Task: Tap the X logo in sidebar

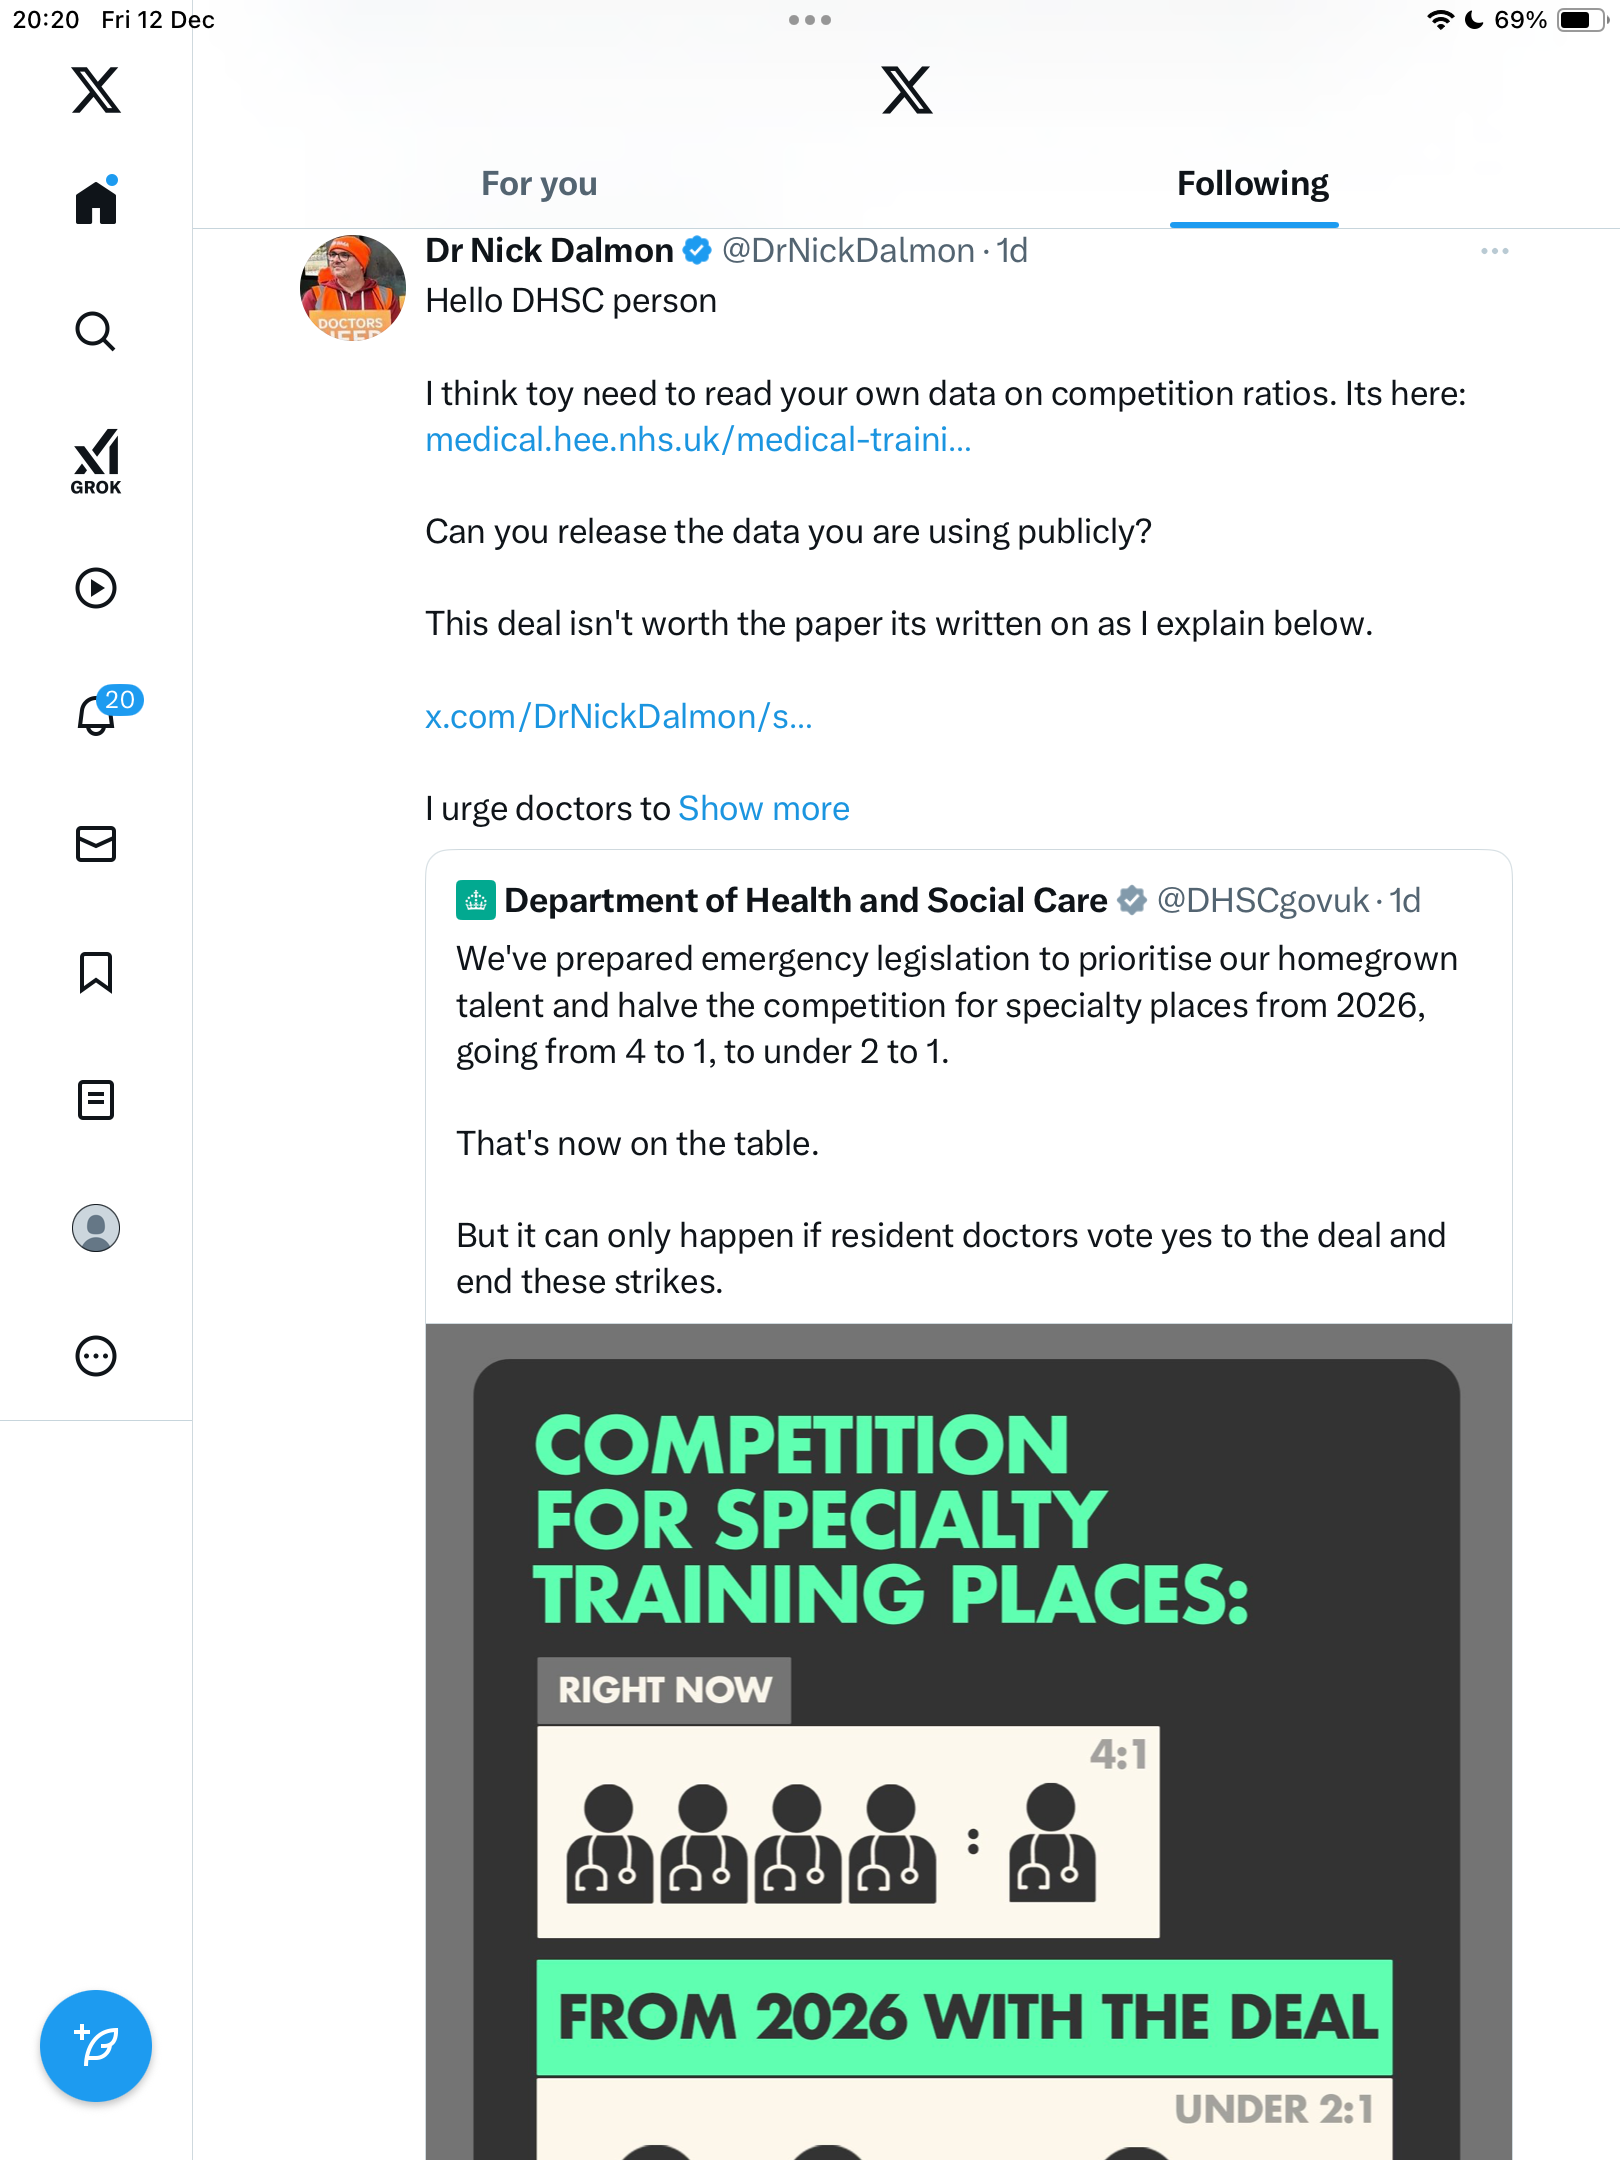Action: click(96, 90)
